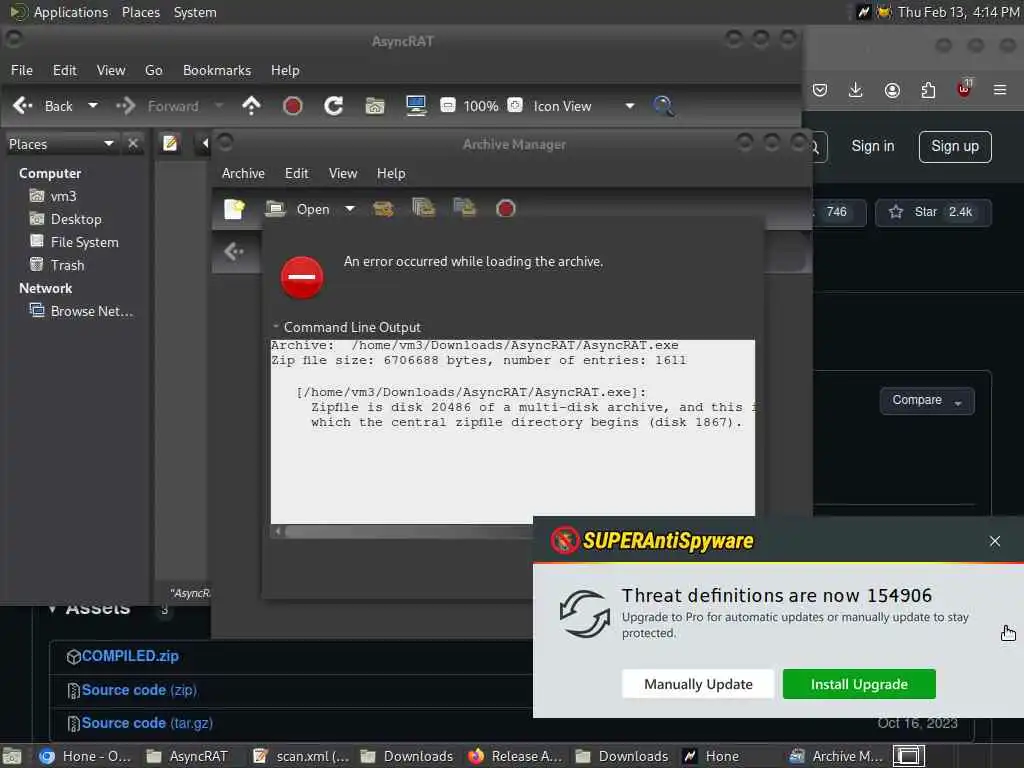Screen dimensions: 1024x768
Task: Click the Firefox downloads arrow icon
Action: [856, 90]
